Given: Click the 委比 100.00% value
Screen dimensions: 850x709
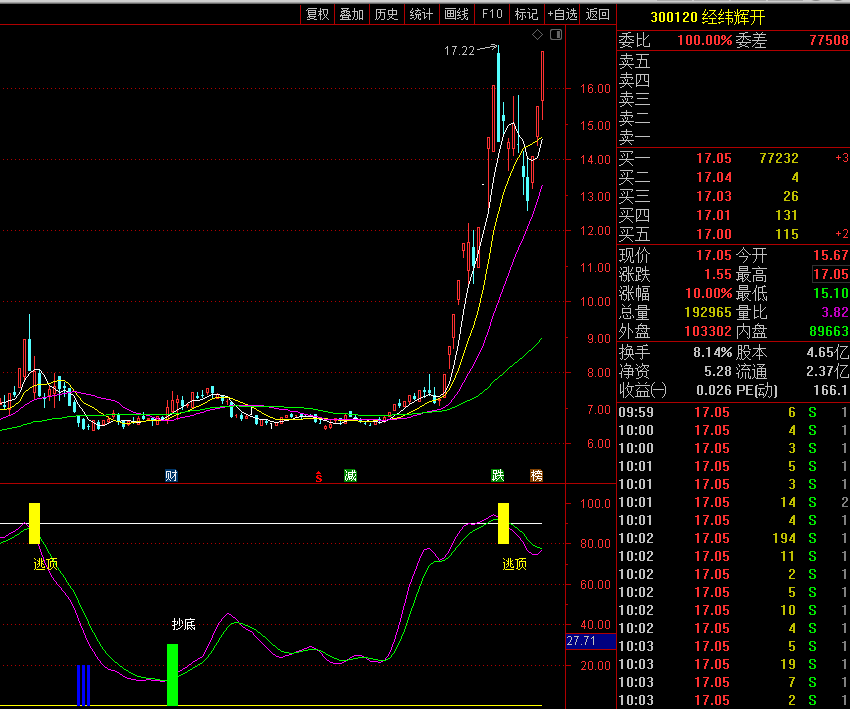Looking at the screenshot, I should [x=705, y=40].
